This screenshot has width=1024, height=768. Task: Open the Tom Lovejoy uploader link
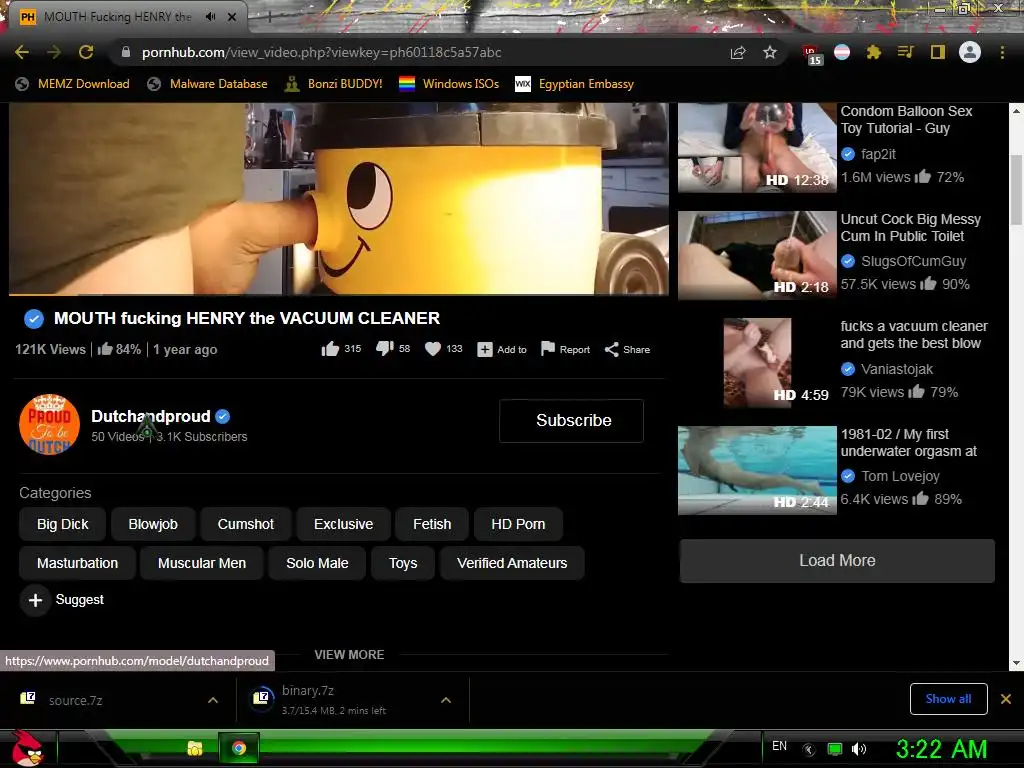[x=900, y=476]
